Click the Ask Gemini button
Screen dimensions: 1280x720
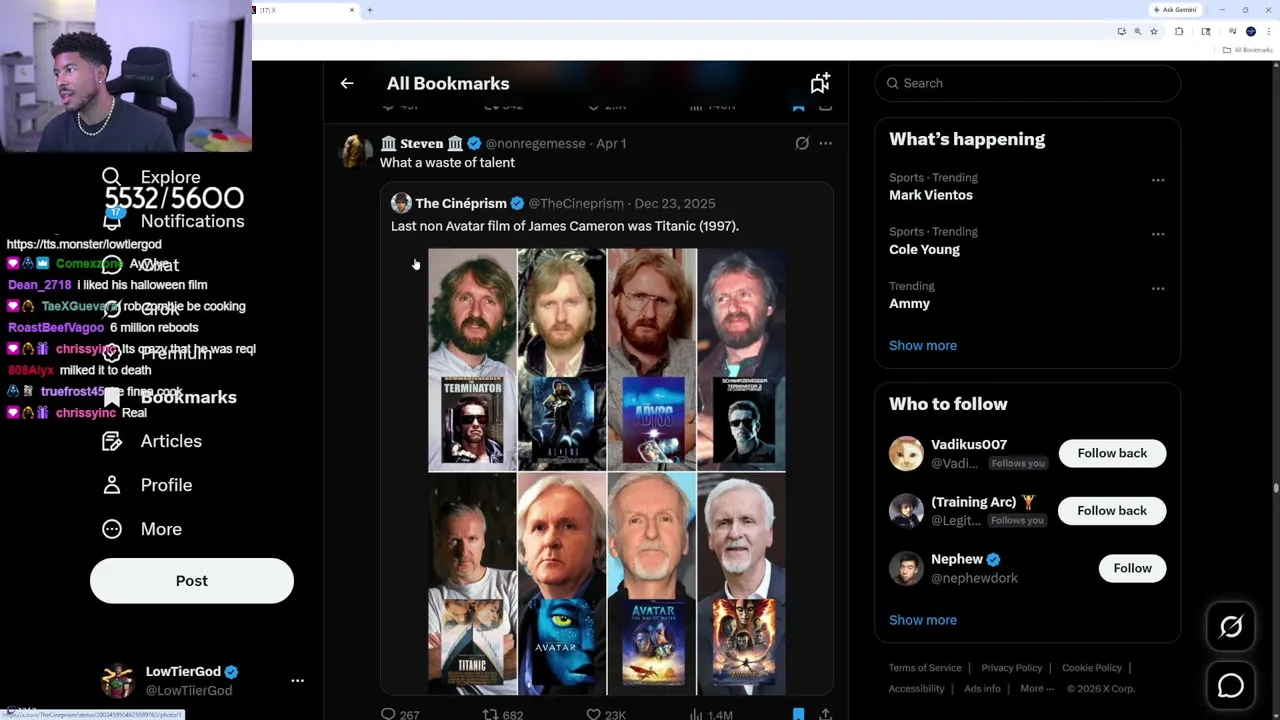coord(1174,10)
